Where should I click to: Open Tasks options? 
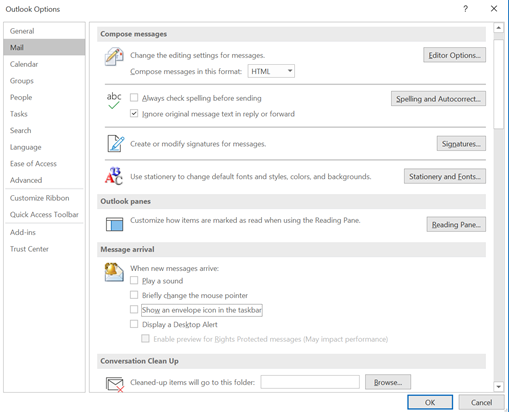44,114
